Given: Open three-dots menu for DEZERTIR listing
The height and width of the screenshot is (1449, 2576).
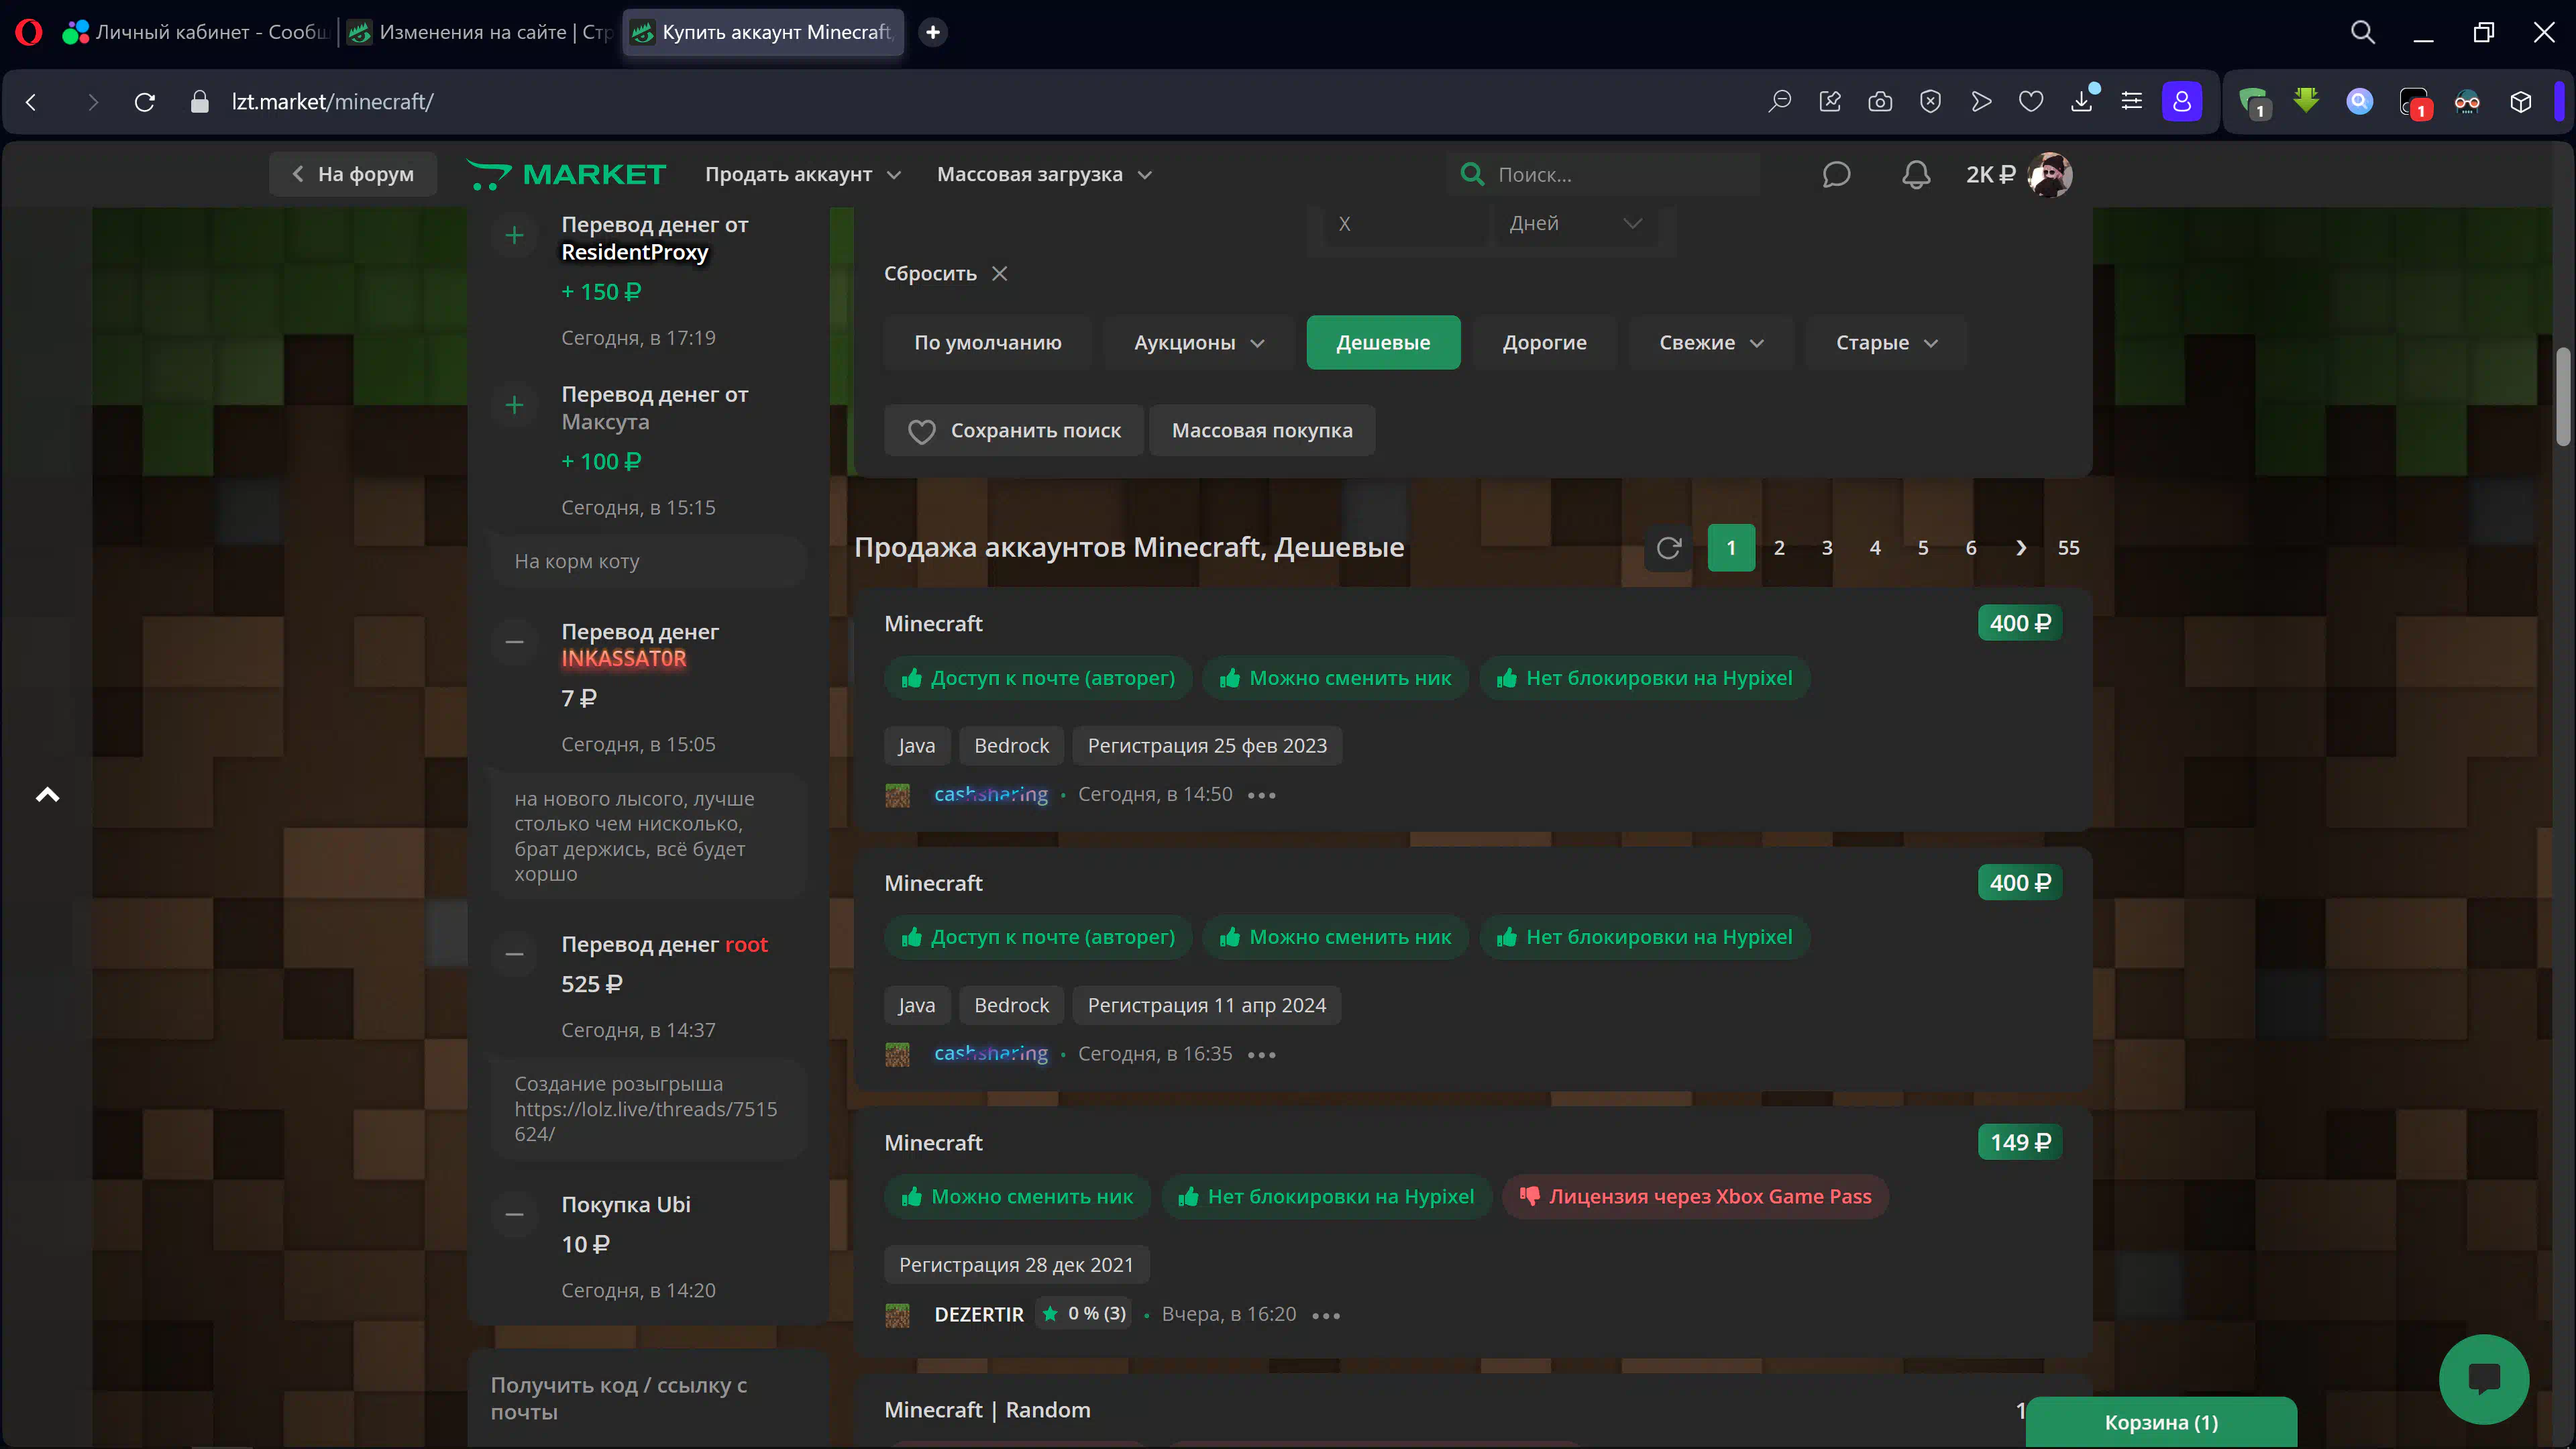Looking at the screenshot, I should tap(1326, 1316).
